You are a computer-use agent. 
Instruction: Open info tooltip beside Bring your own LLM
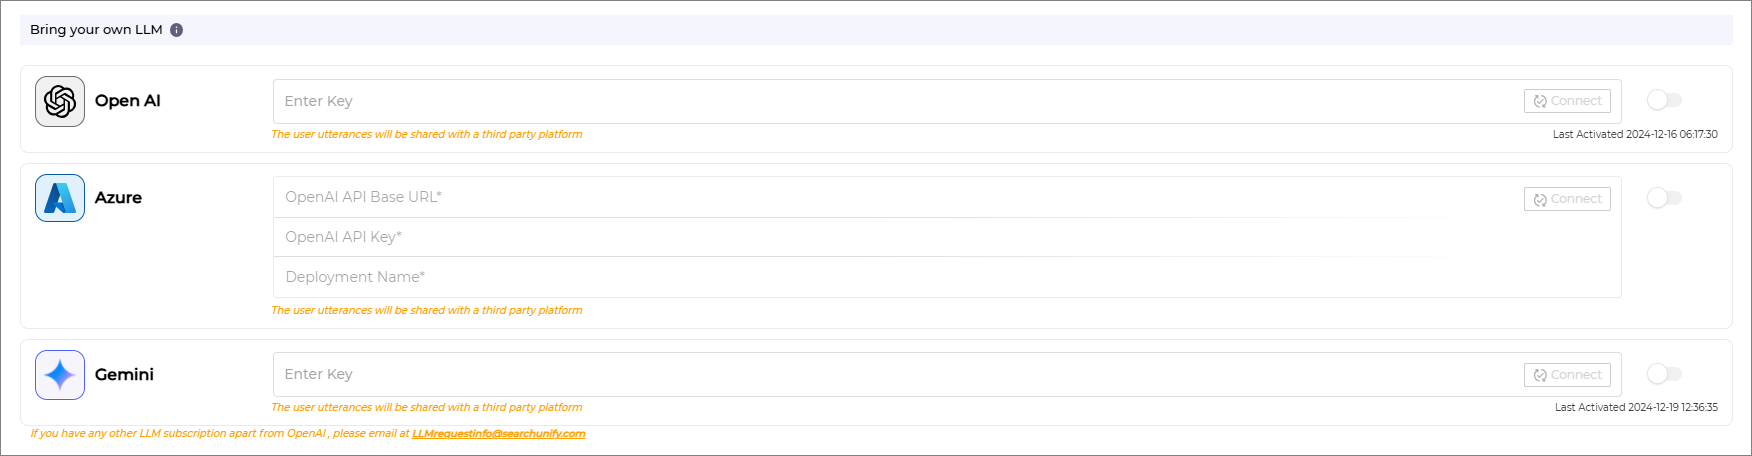(x=176, y=30)
